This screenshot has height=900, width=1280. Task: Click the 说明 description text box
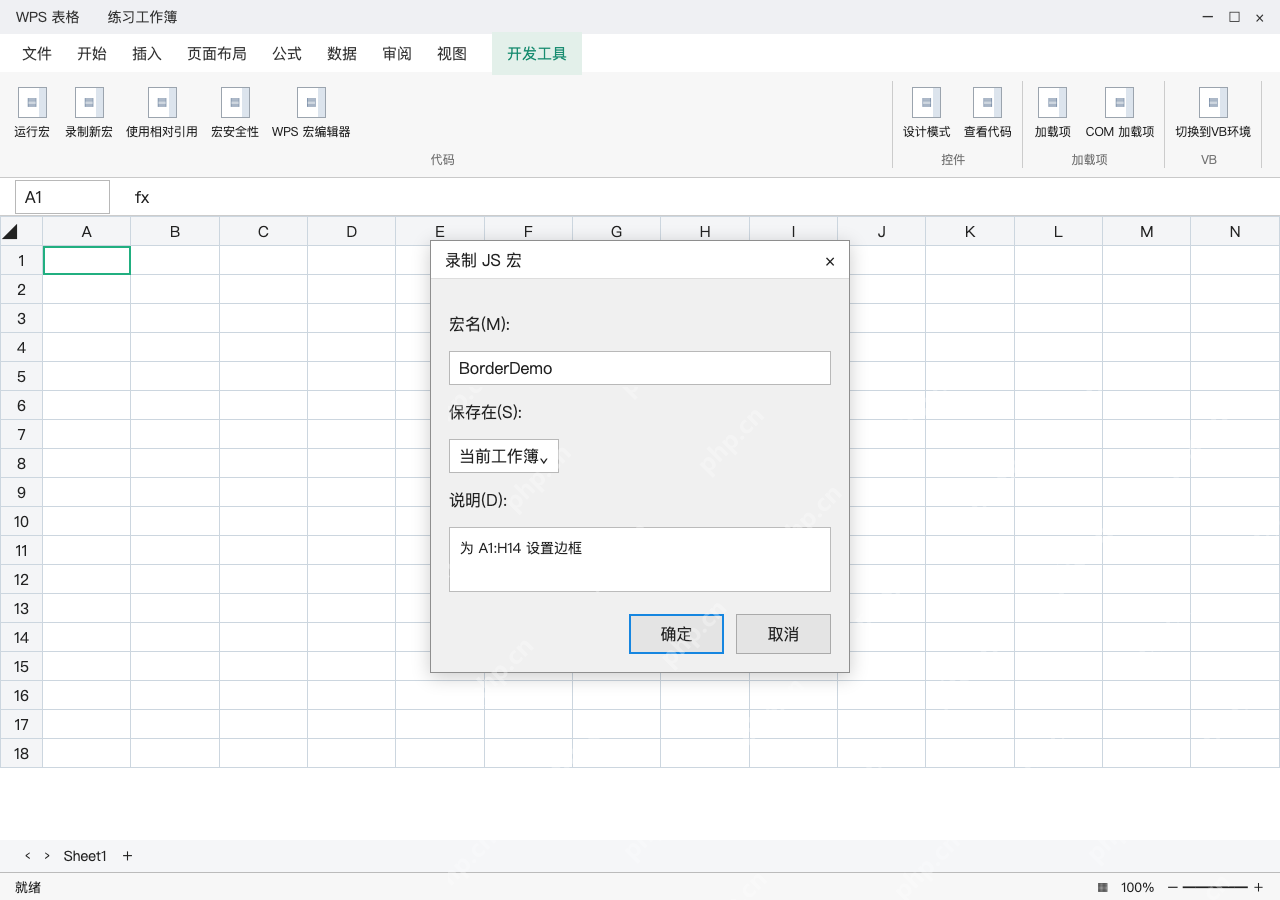[640, 559]
